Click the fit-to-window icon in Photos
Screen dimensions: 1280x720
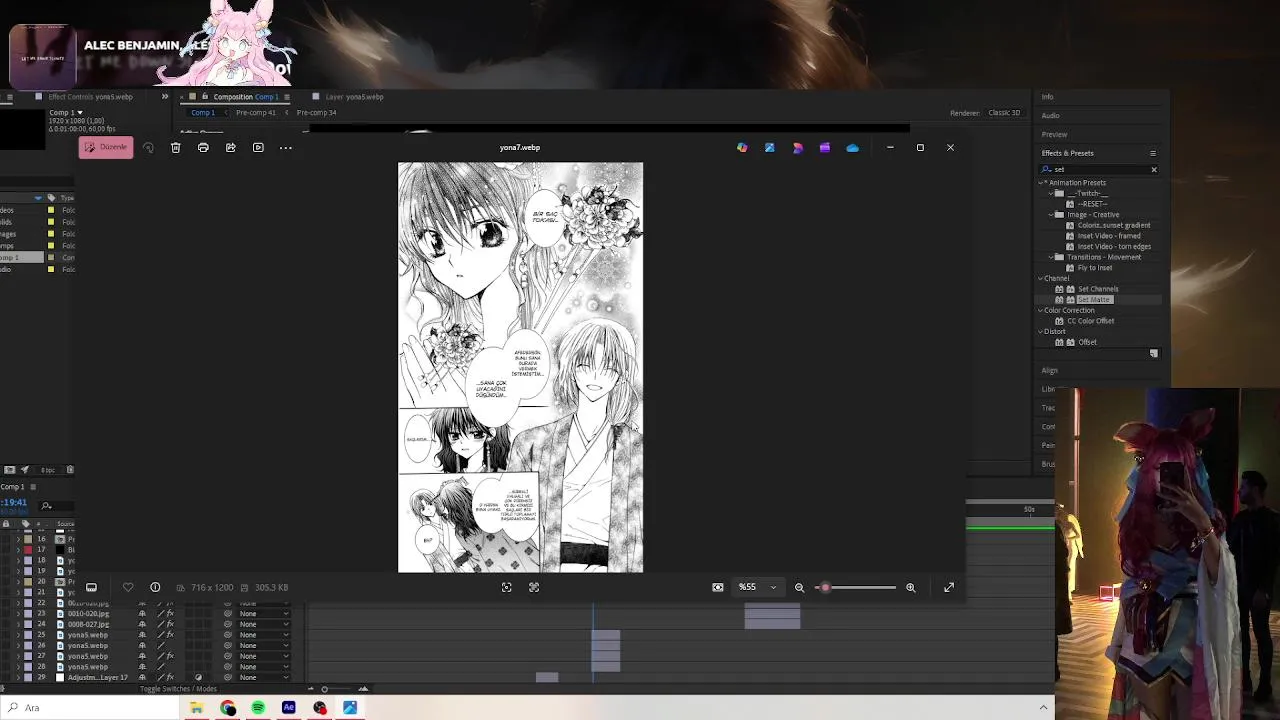507,587
